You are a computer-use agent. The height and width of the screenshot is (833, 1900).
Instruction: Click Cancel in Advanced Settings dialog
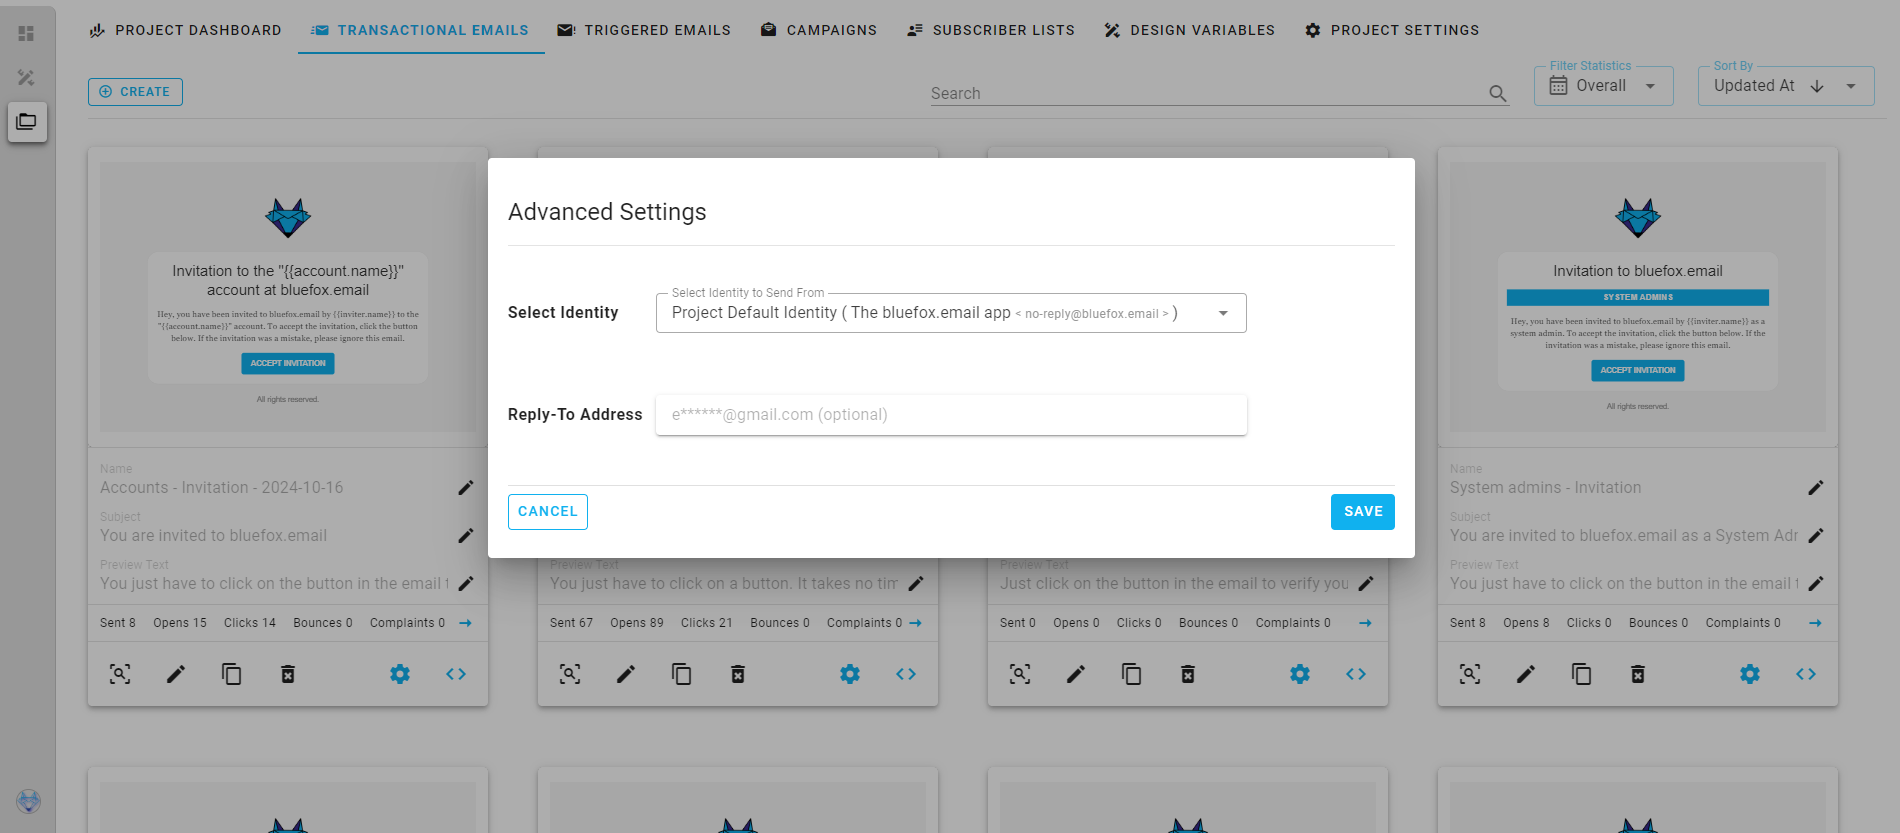547,511
